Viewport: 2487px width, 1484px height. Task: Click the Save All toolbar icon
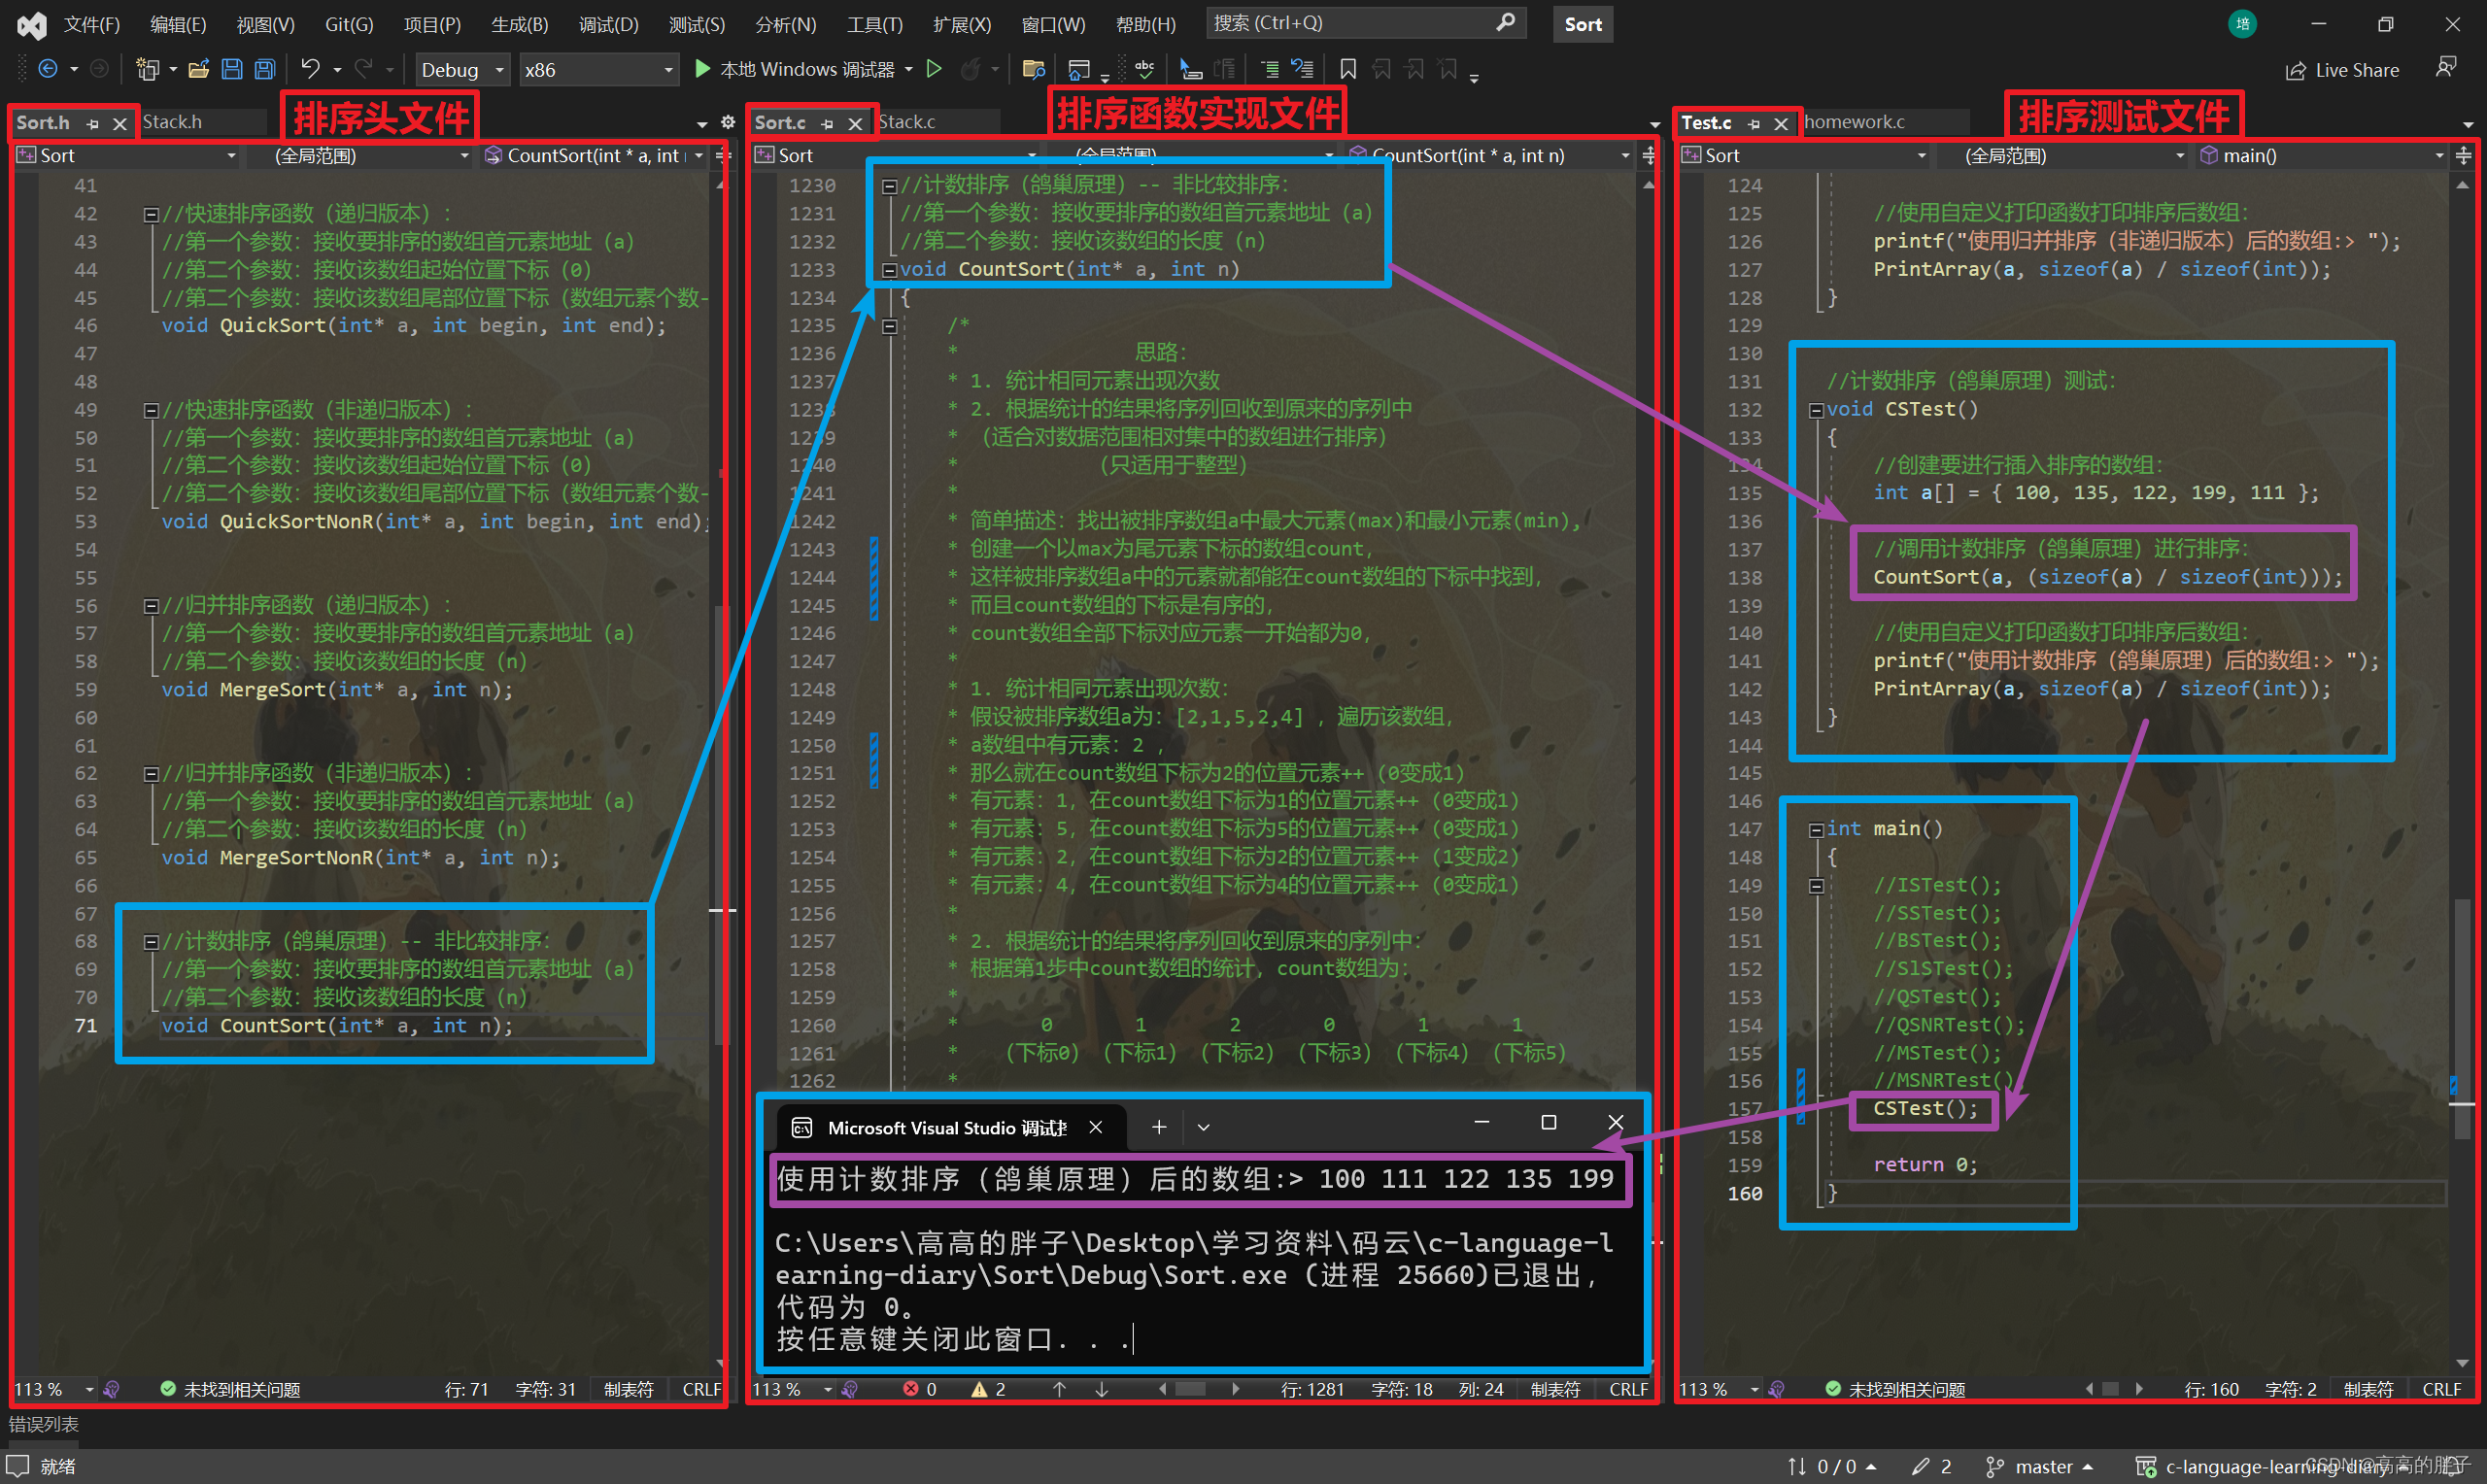[265, 69]
